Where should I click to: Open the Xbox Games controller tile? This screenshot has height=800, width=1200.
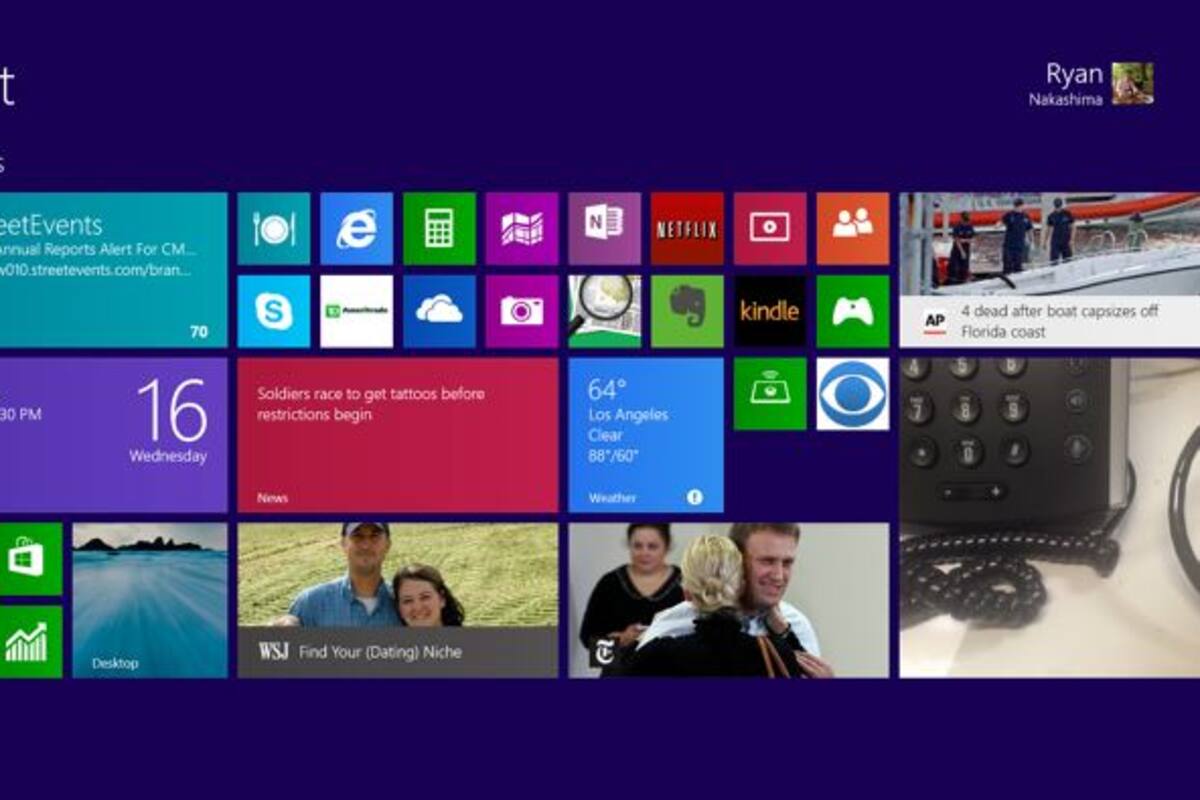click(x=853, y=311)
